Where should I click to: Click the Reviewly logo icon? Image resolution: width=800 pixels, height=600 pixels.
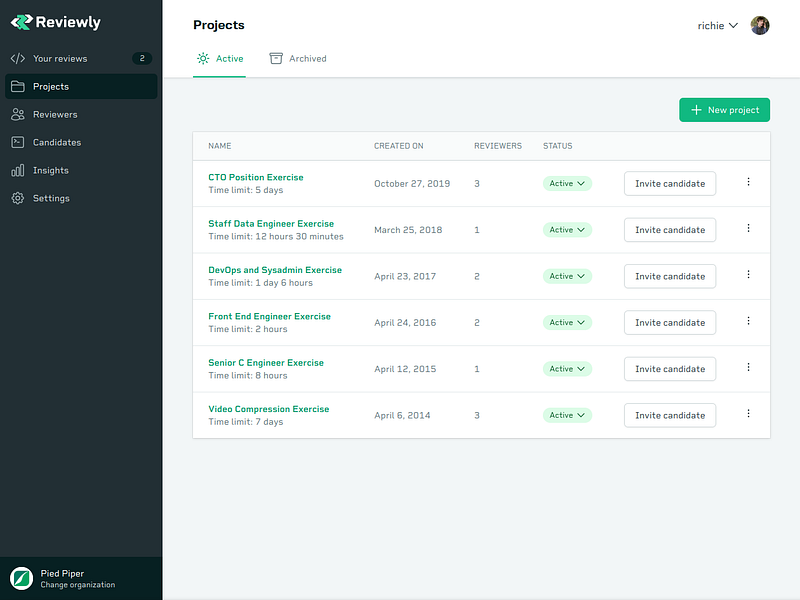coord(22,22)
